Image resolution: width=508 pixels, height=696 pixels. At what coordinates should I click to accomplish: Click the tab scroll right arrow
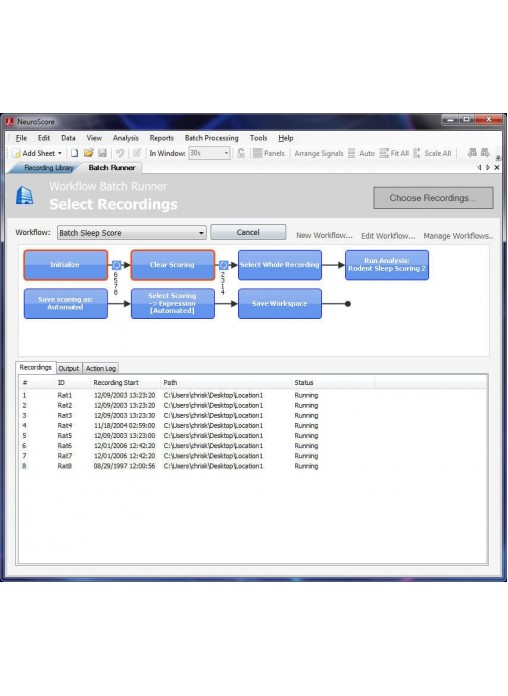pos(488,167)
